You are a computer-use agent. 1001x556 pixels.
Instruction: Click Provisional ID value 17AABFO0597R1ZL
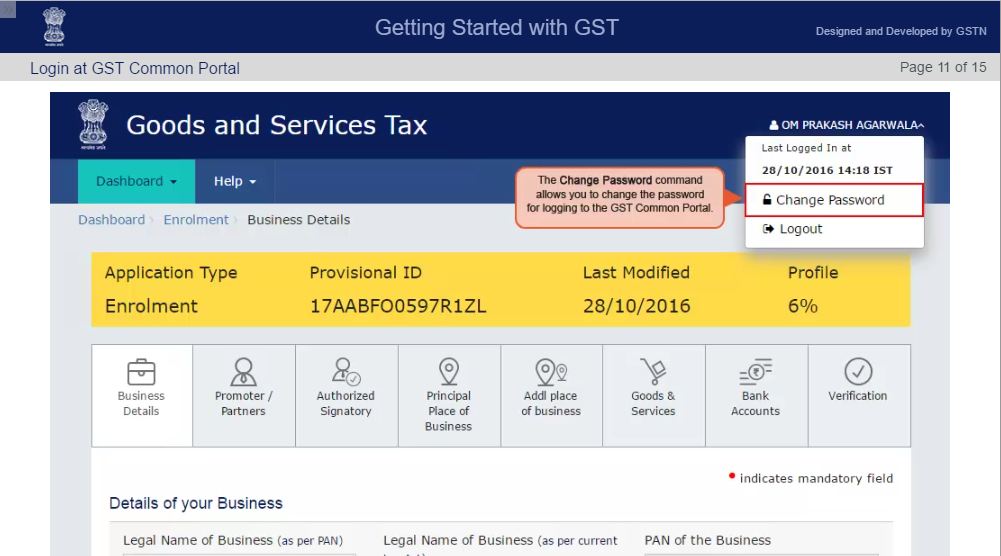[x=398, y=306]
